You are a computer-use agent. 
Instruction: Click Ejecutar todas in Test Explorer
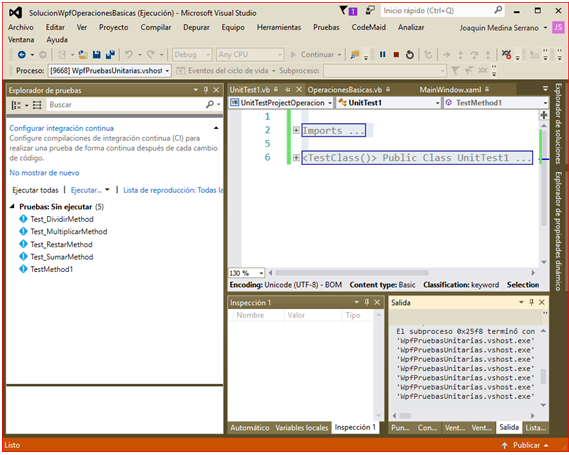coord(35,190)
